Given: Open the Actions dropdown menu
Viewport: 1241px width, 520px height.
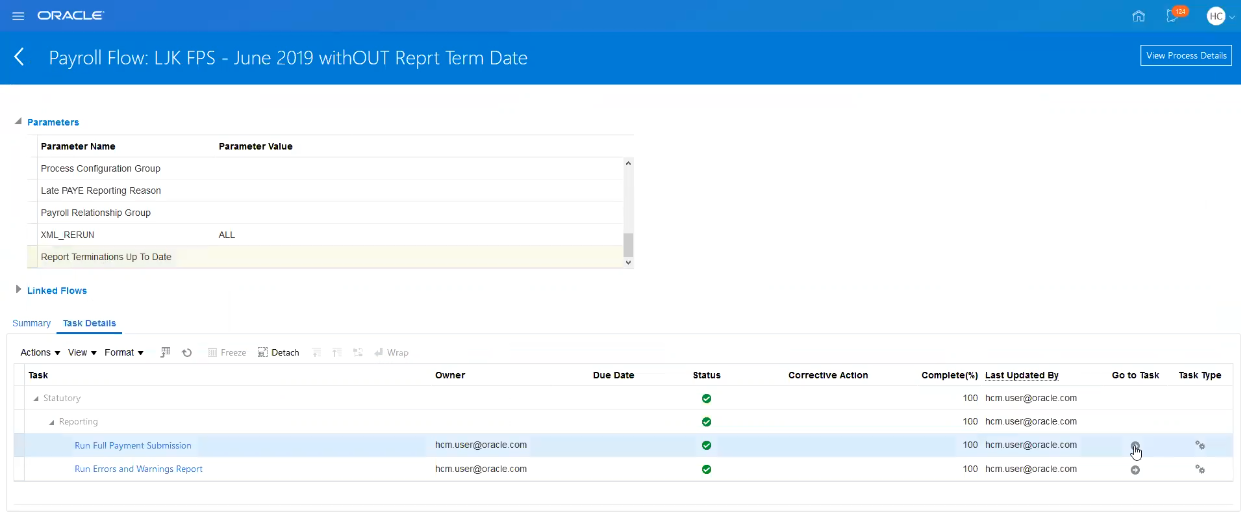Looking at the screenshot, I should (40, 353).
